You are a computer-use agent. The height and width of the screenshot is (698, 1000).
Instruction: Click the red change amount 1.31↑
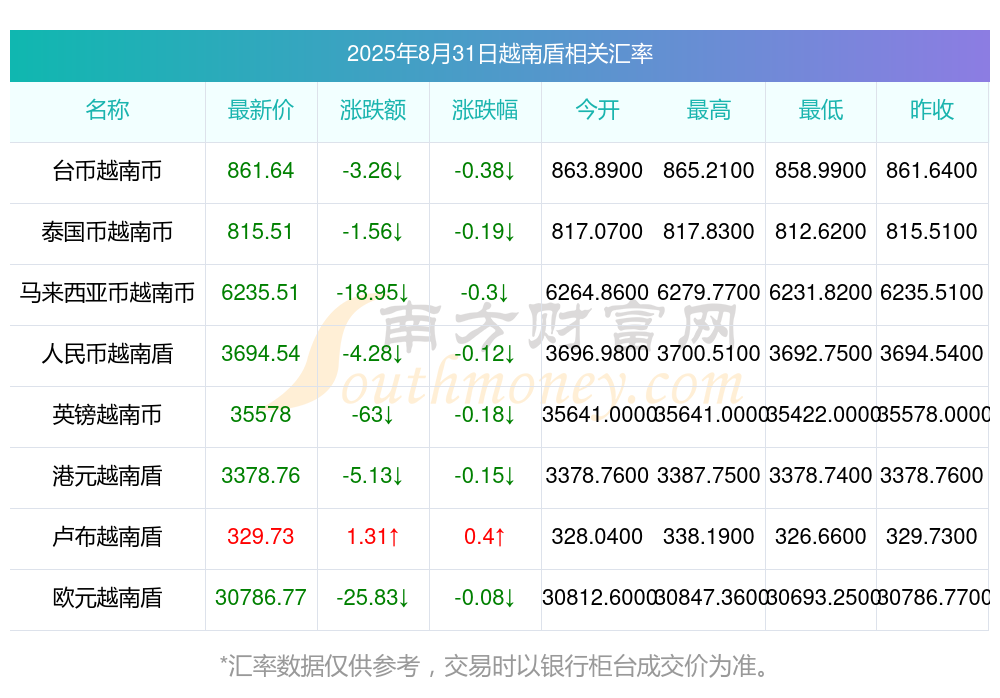pos(372,536)
